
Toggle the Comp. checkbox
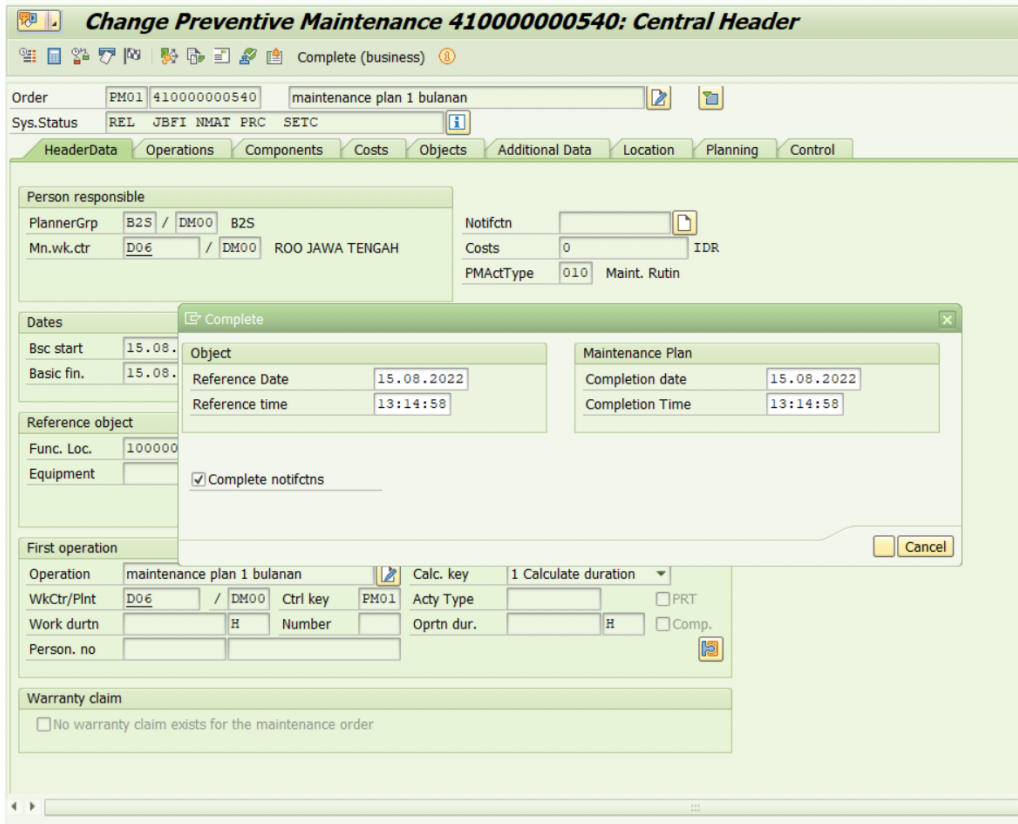[x=662, y=624]
